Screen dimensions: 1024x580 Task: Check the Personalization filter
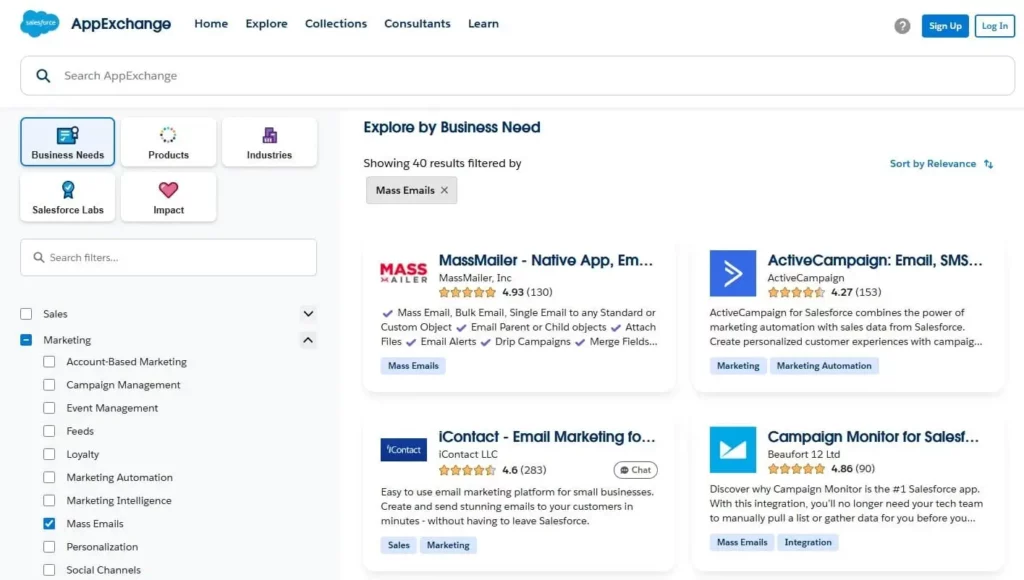[49, 547]
